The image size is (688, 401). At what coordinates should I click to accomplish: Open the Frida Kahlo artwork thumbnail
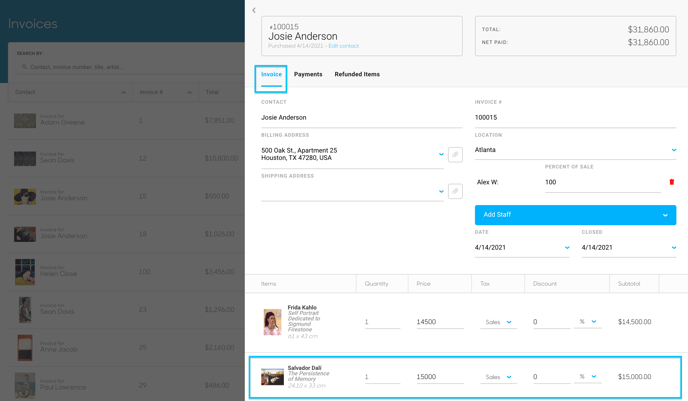coord(272,322)
